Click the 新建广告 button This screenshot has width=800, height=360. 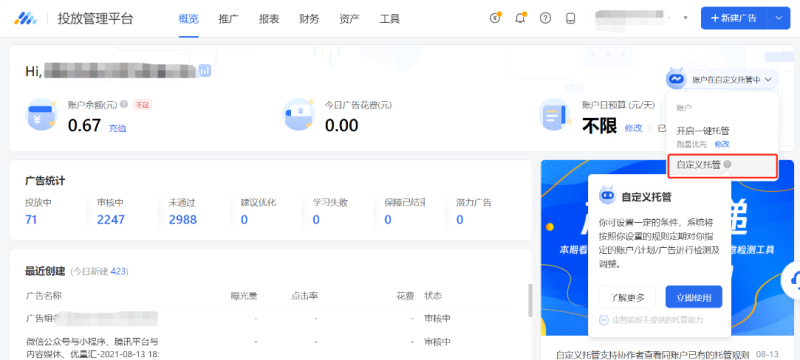pyautogui.click(x=734, y=18)
